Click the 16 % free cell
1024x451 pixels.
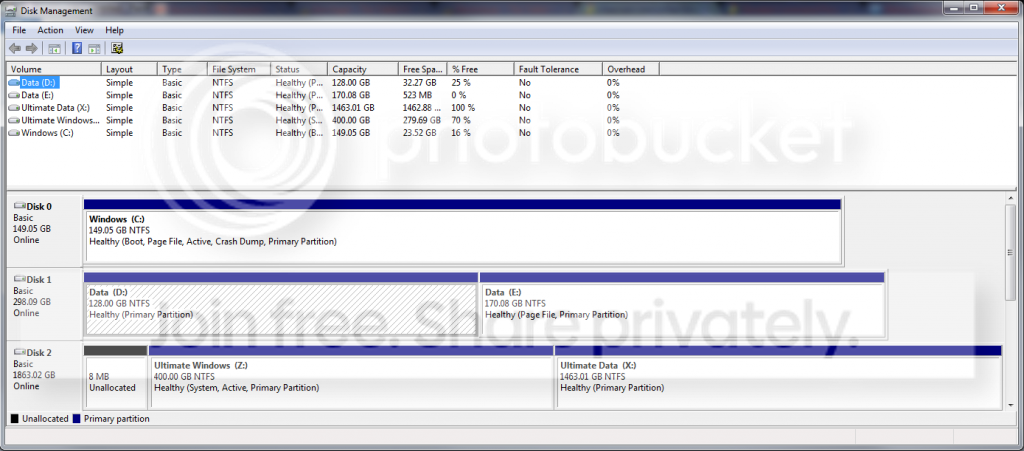click(462, 132)
